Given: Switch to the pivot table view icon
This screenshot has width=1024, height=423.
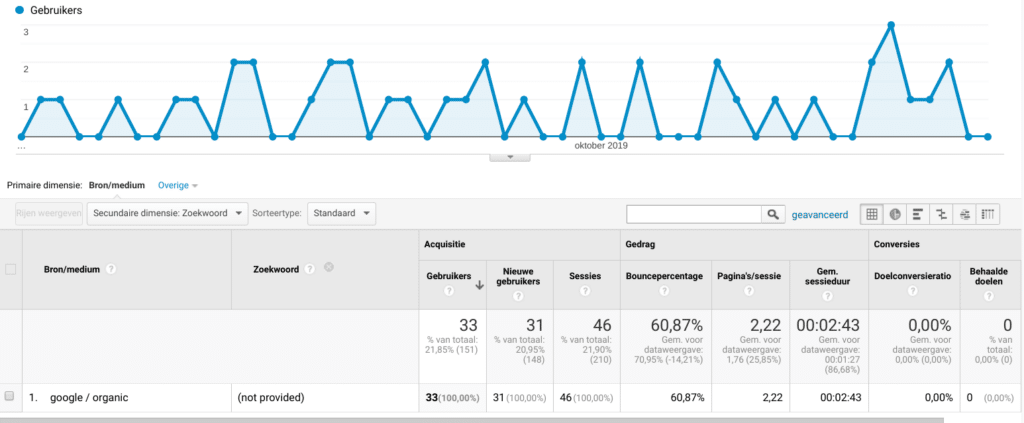Looking at the screenshot, I should 988,214.
